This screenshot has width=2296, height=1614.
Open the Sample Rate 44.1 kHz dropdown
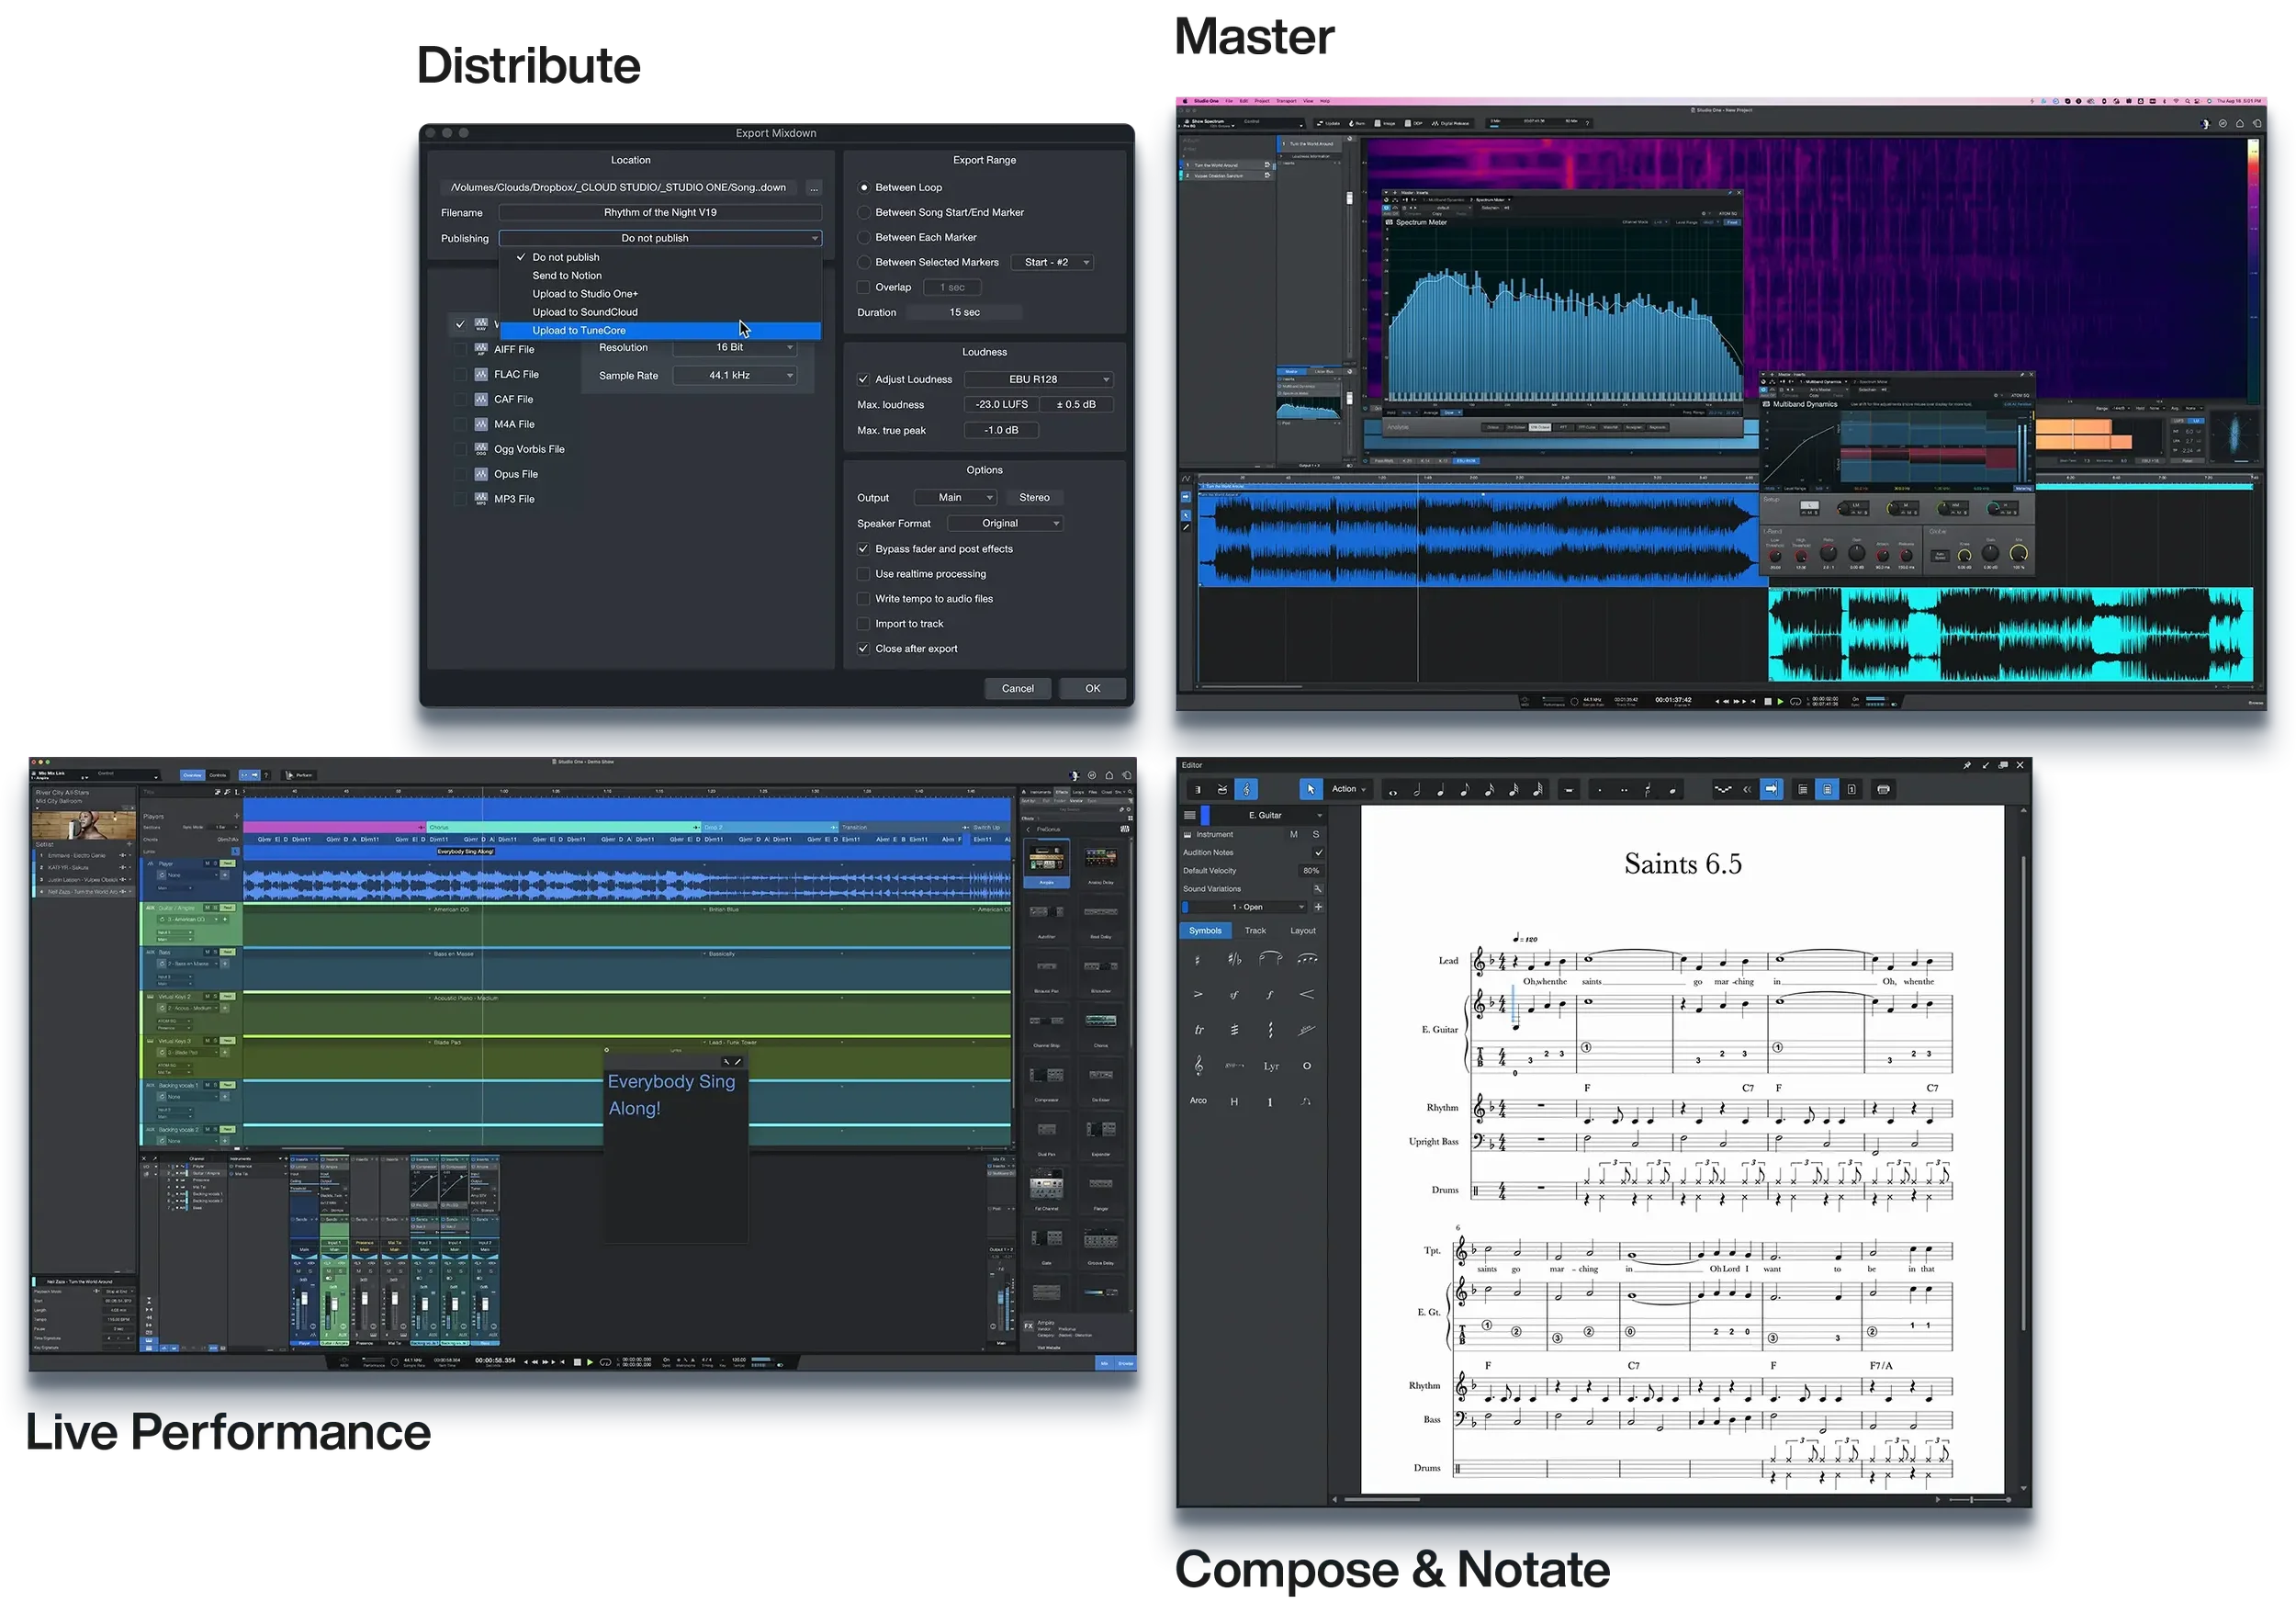[x=735, y=376]
